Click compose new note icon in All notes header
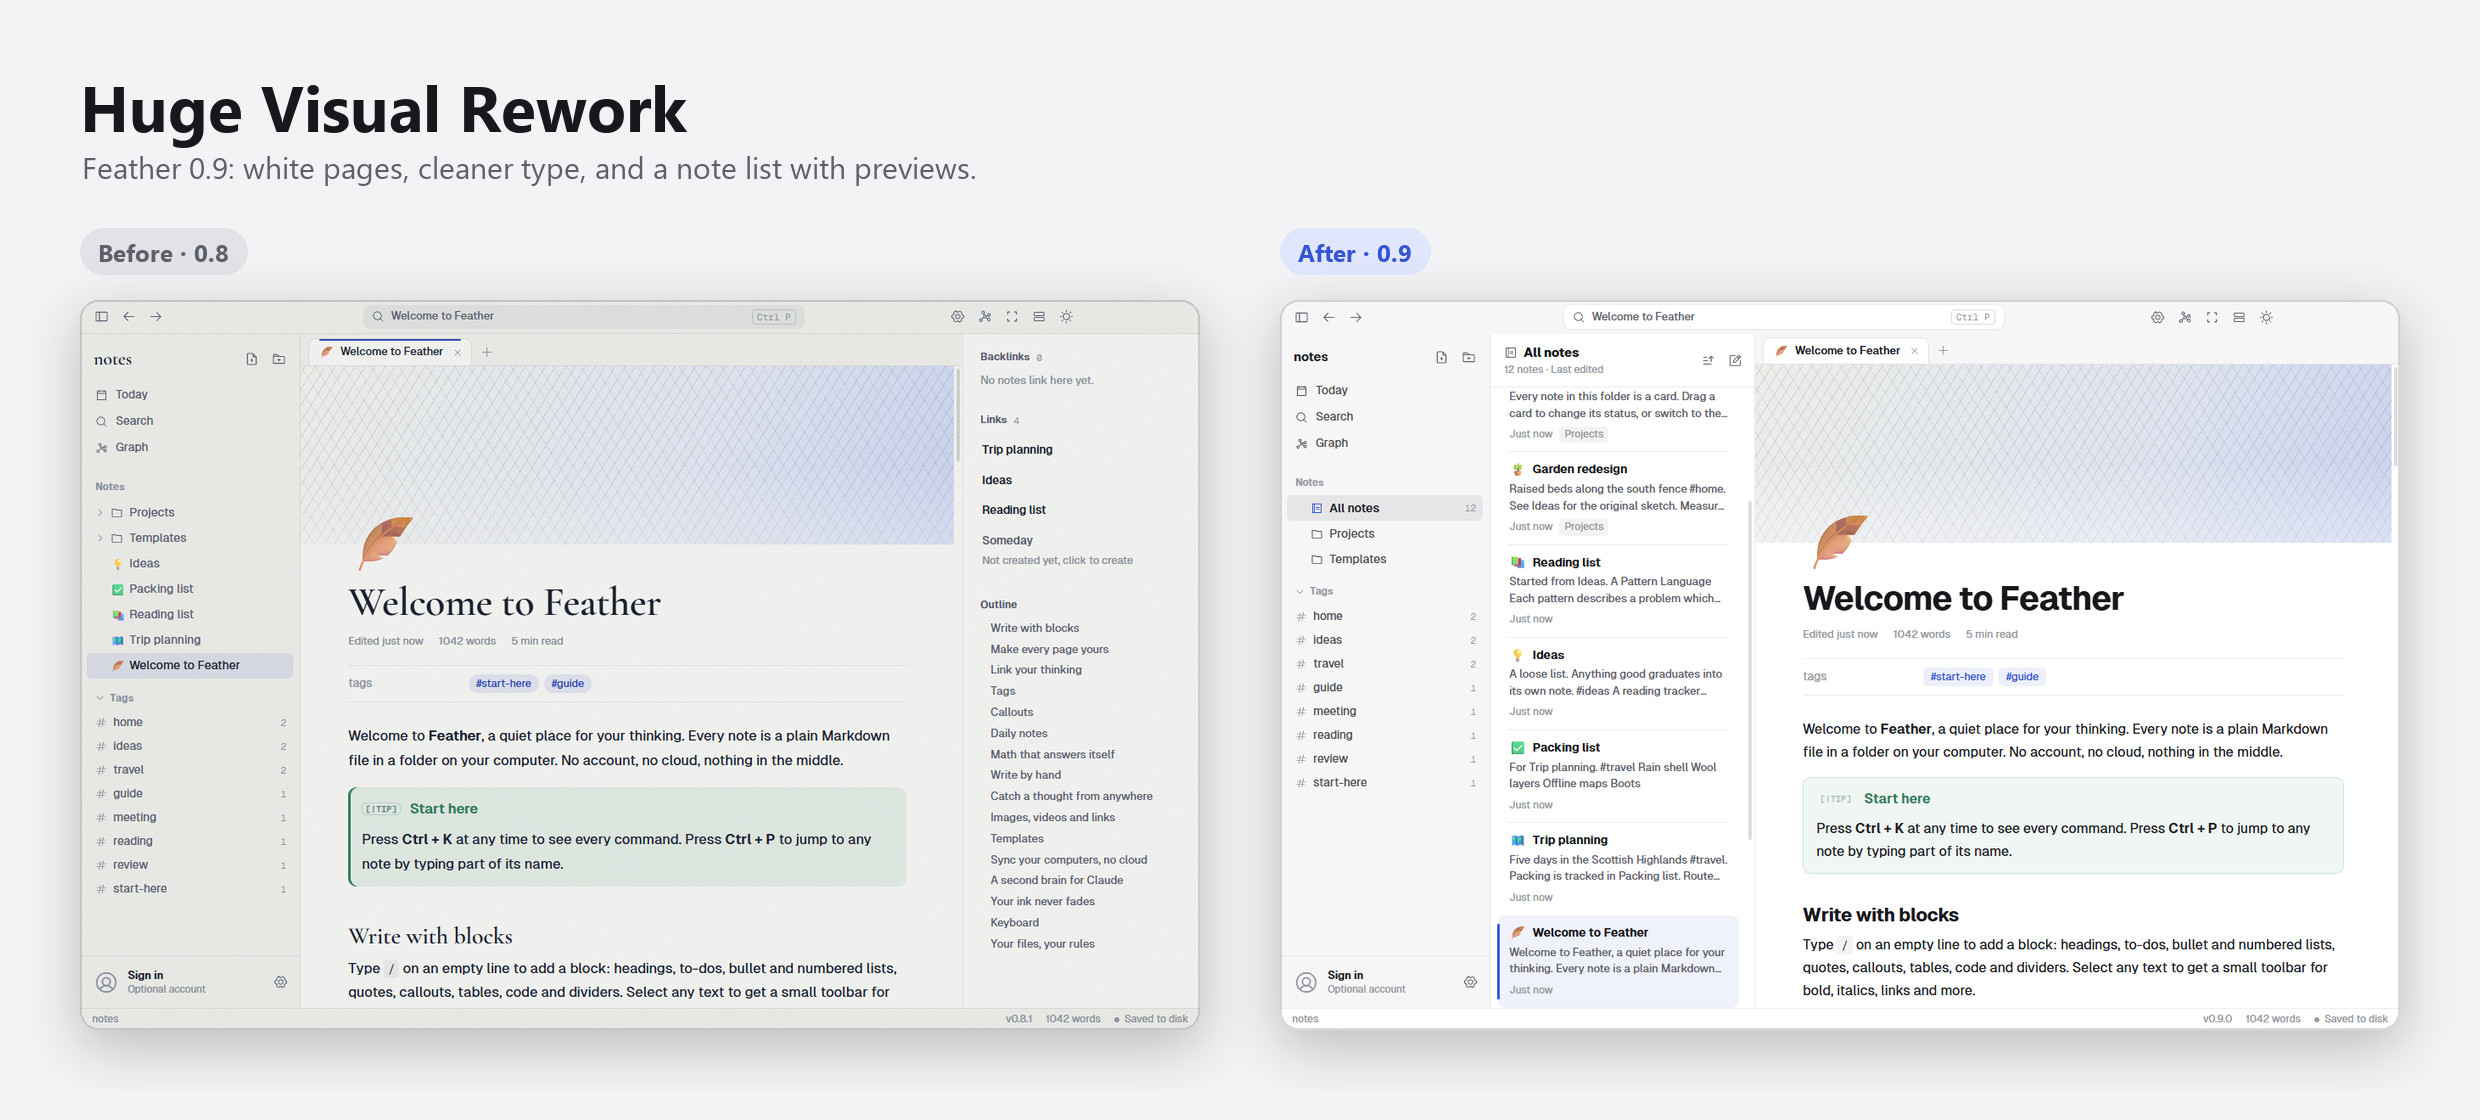The image size is (2480, 1120). click(x=1735, y=360)
